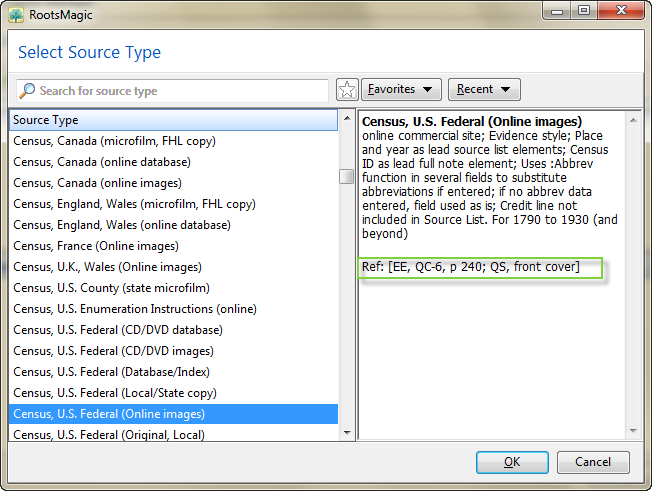Click source list scrollbar down arrow
The height and width of the screenshot is (491, 652).
(347, 433)
